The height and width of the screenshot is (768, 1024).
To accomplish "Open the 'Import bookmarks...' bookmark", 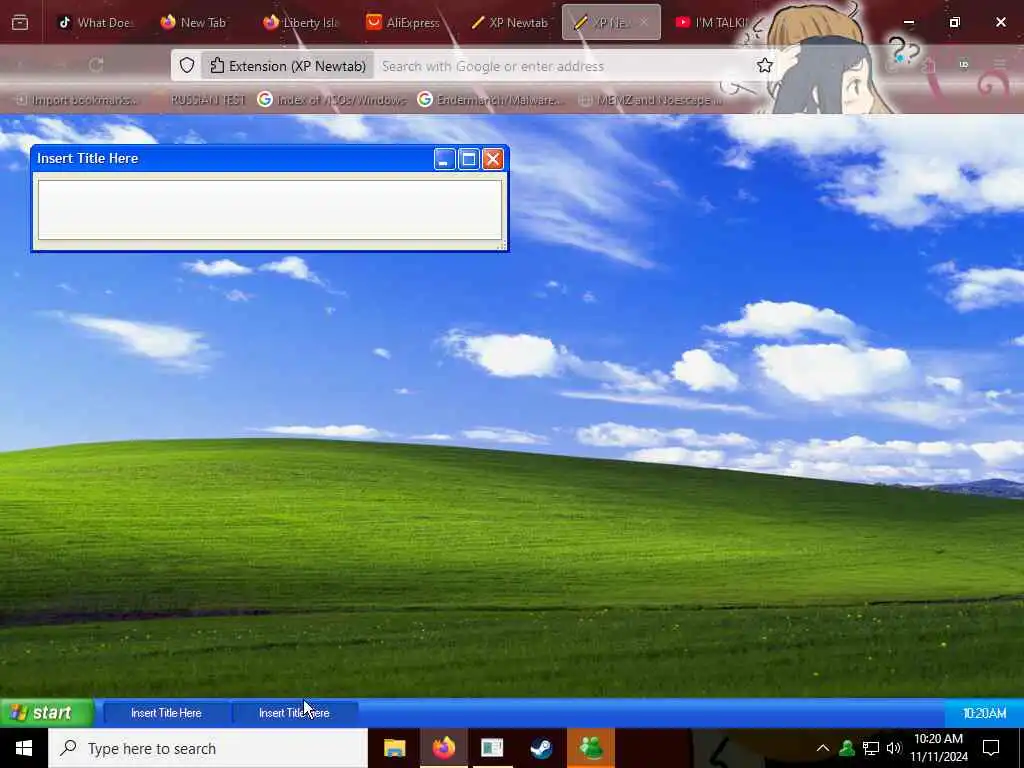I will pos(76,100).
